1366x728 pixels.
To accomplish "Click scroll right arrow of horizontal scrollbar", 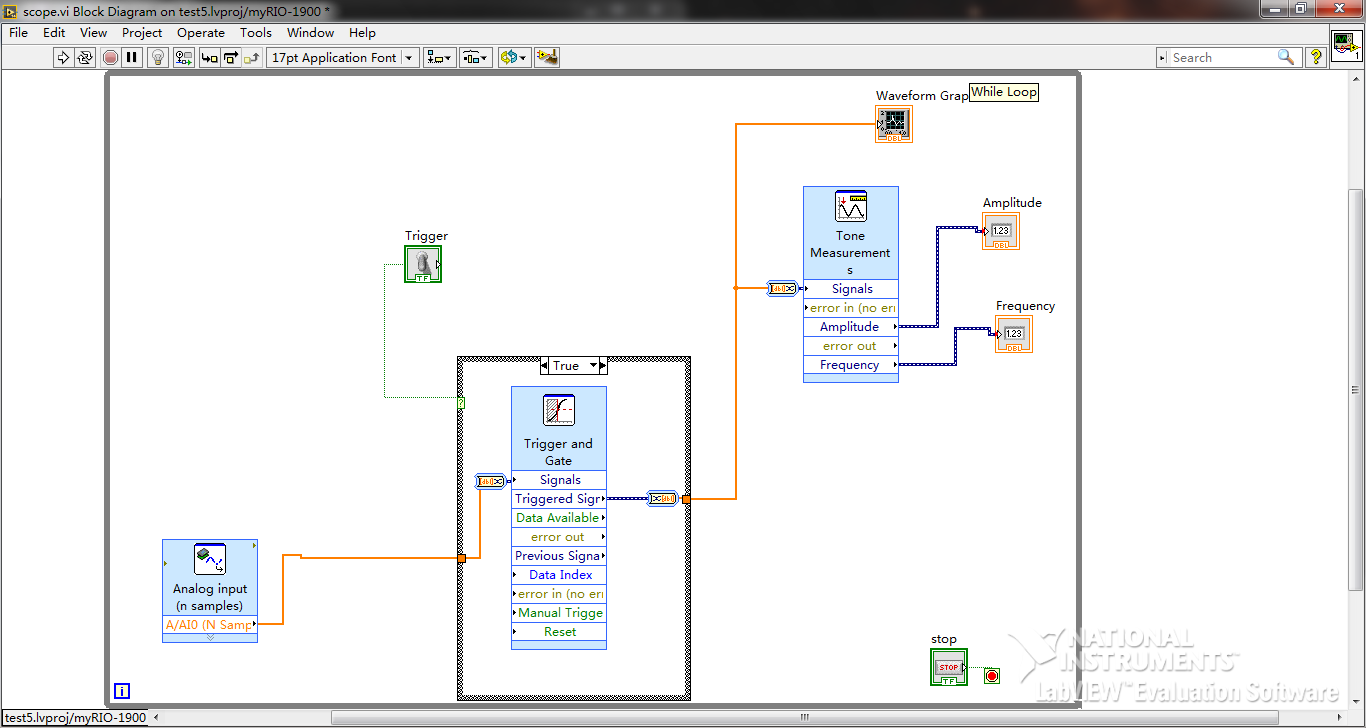I will click(1339, 717).
